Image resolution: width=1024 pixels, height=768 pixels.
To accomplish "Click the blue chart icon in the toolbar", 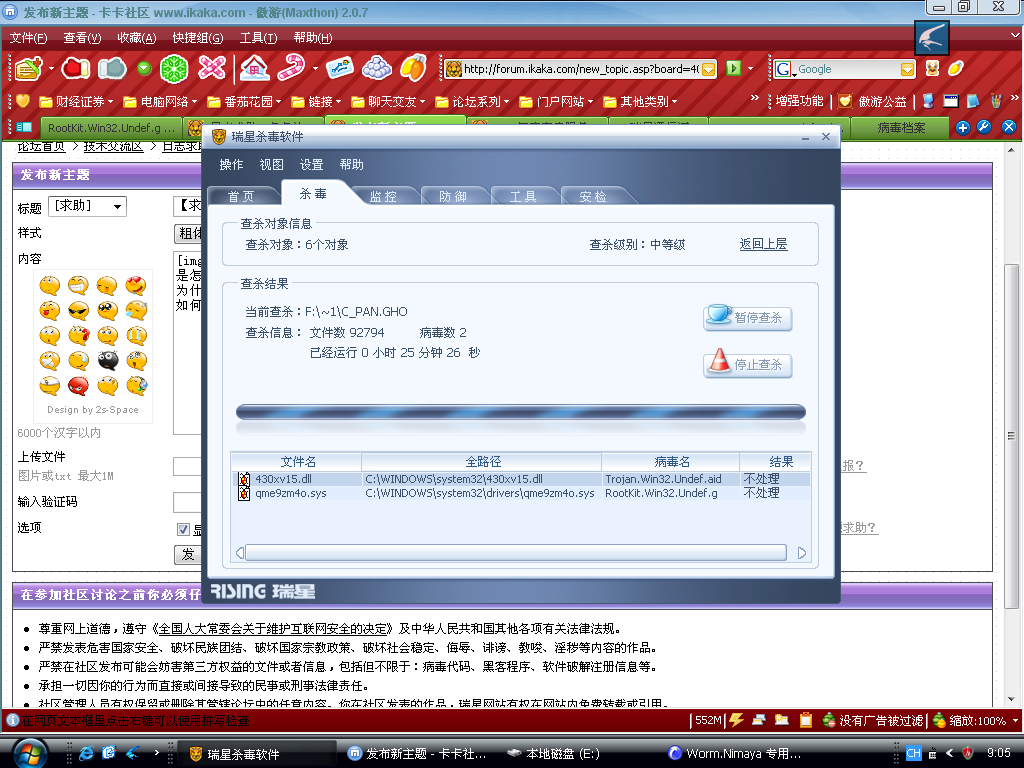I will [x=340, y=68].
